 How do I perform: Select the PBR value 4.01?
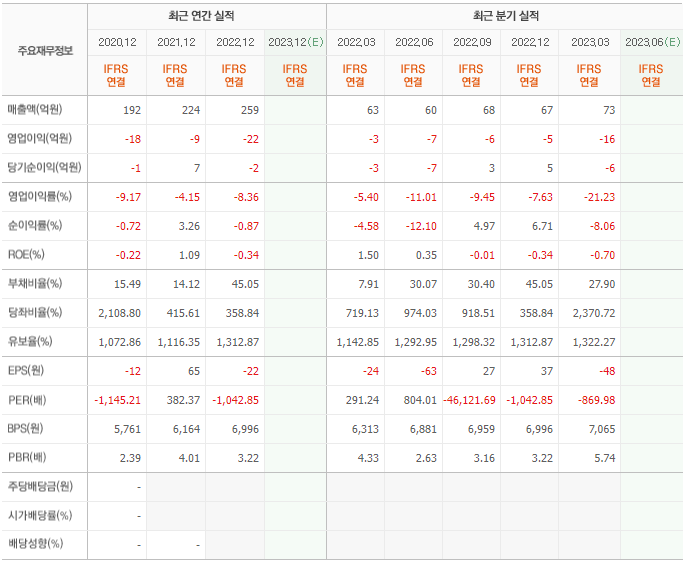(x=189, y=458)
